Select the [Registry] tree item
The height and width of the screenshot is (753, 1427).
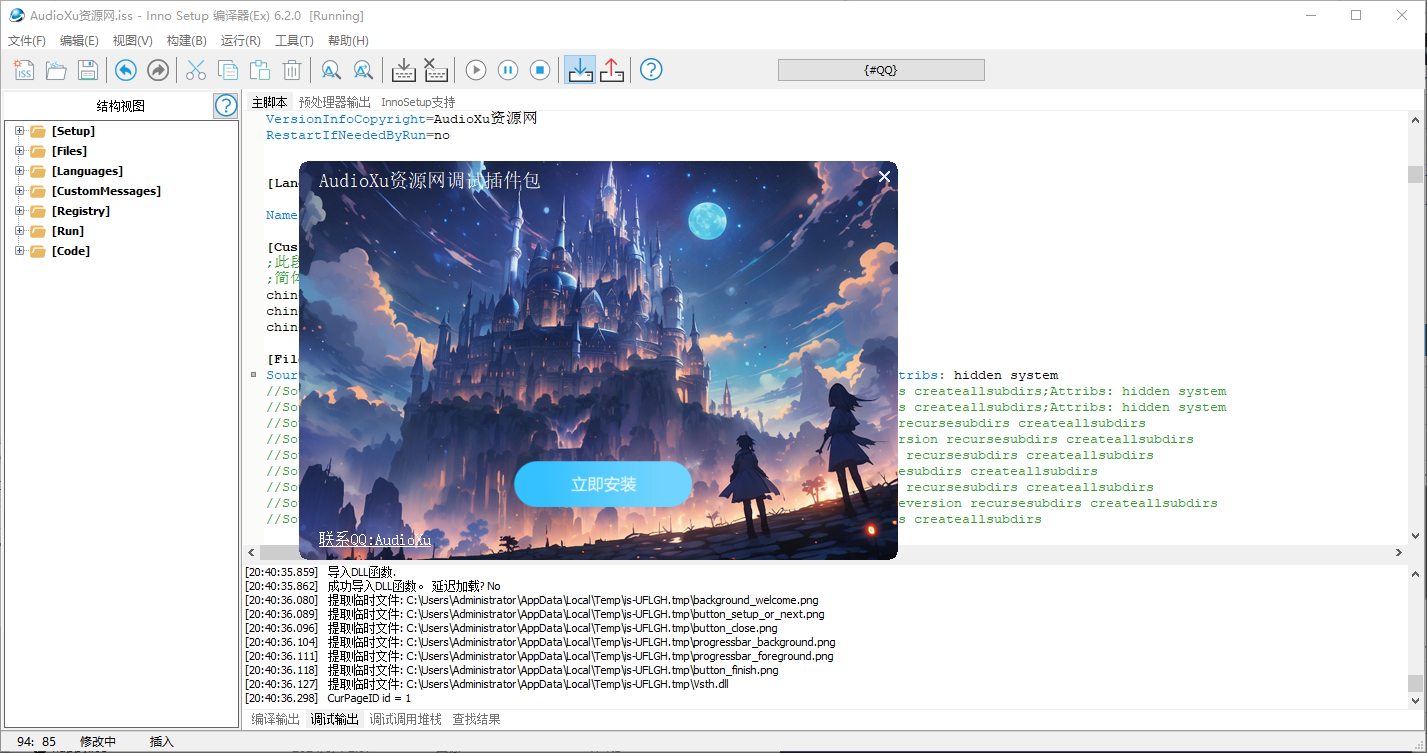coord(81,211)
